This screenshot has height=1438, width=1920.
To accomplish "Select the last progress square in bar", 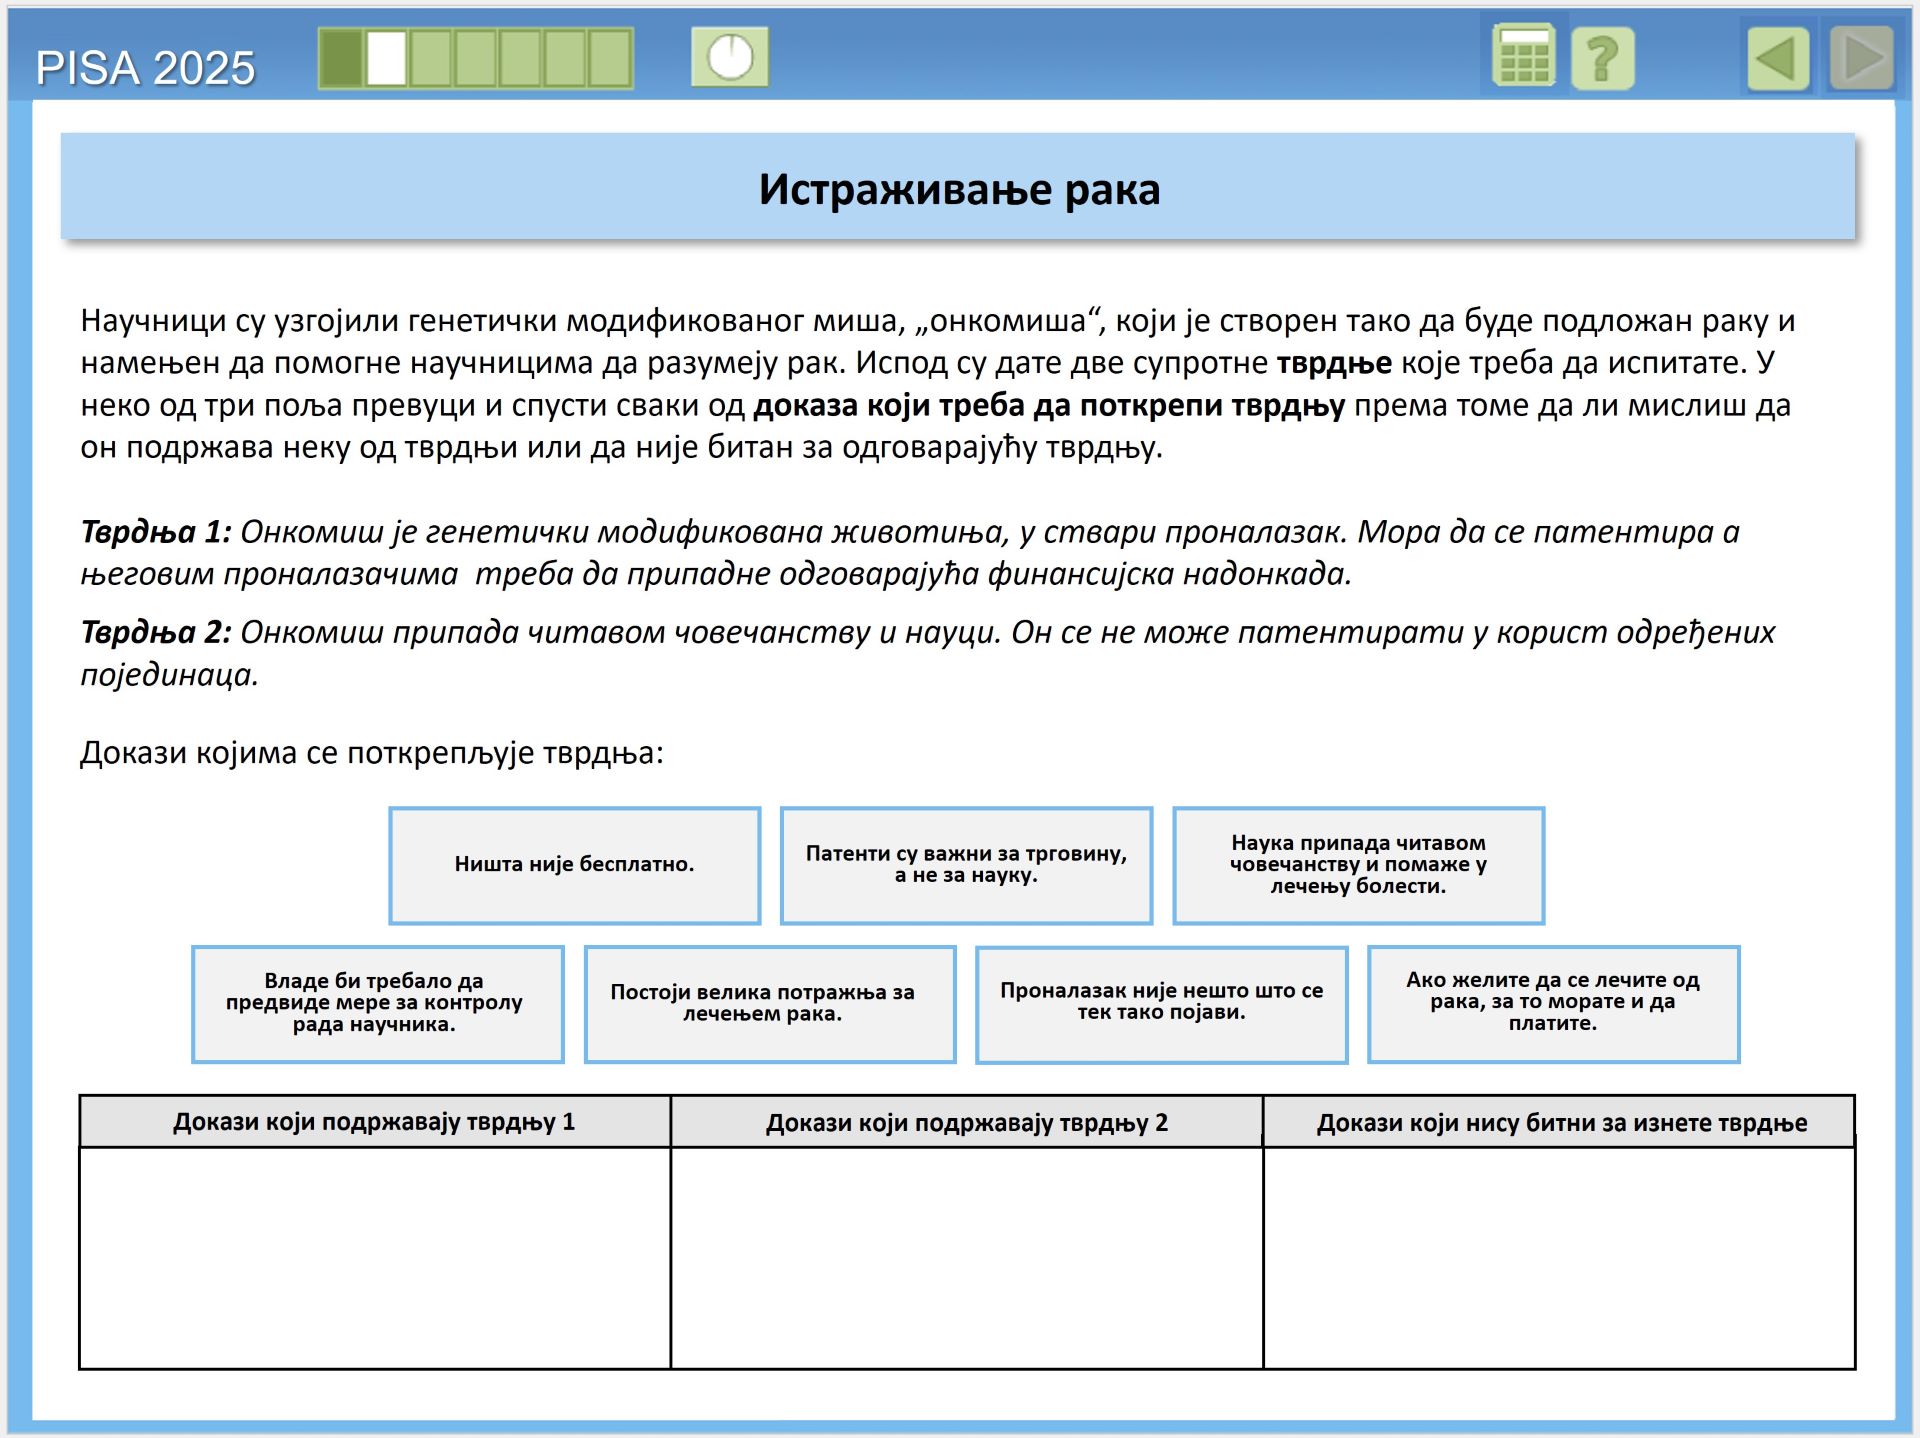I will pos(609,58).
